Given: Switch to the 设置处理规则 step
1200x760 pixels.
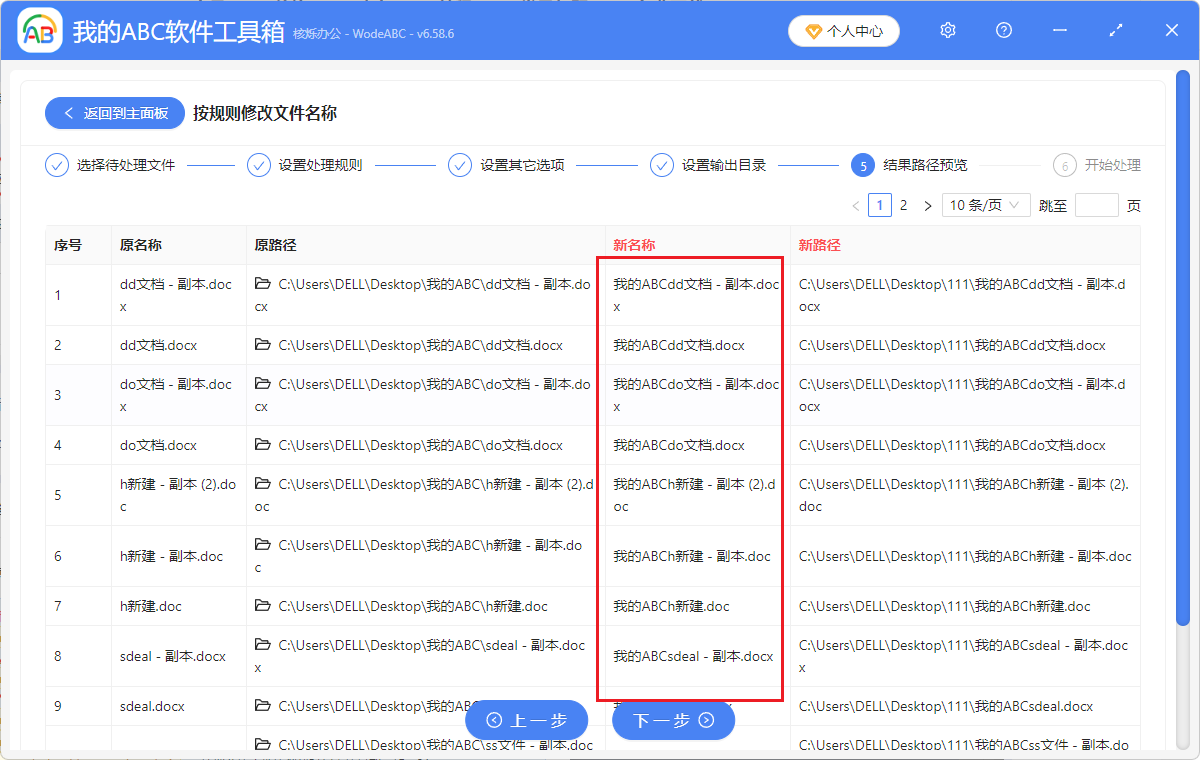Looking at the screenshot, I should [308, 164].
